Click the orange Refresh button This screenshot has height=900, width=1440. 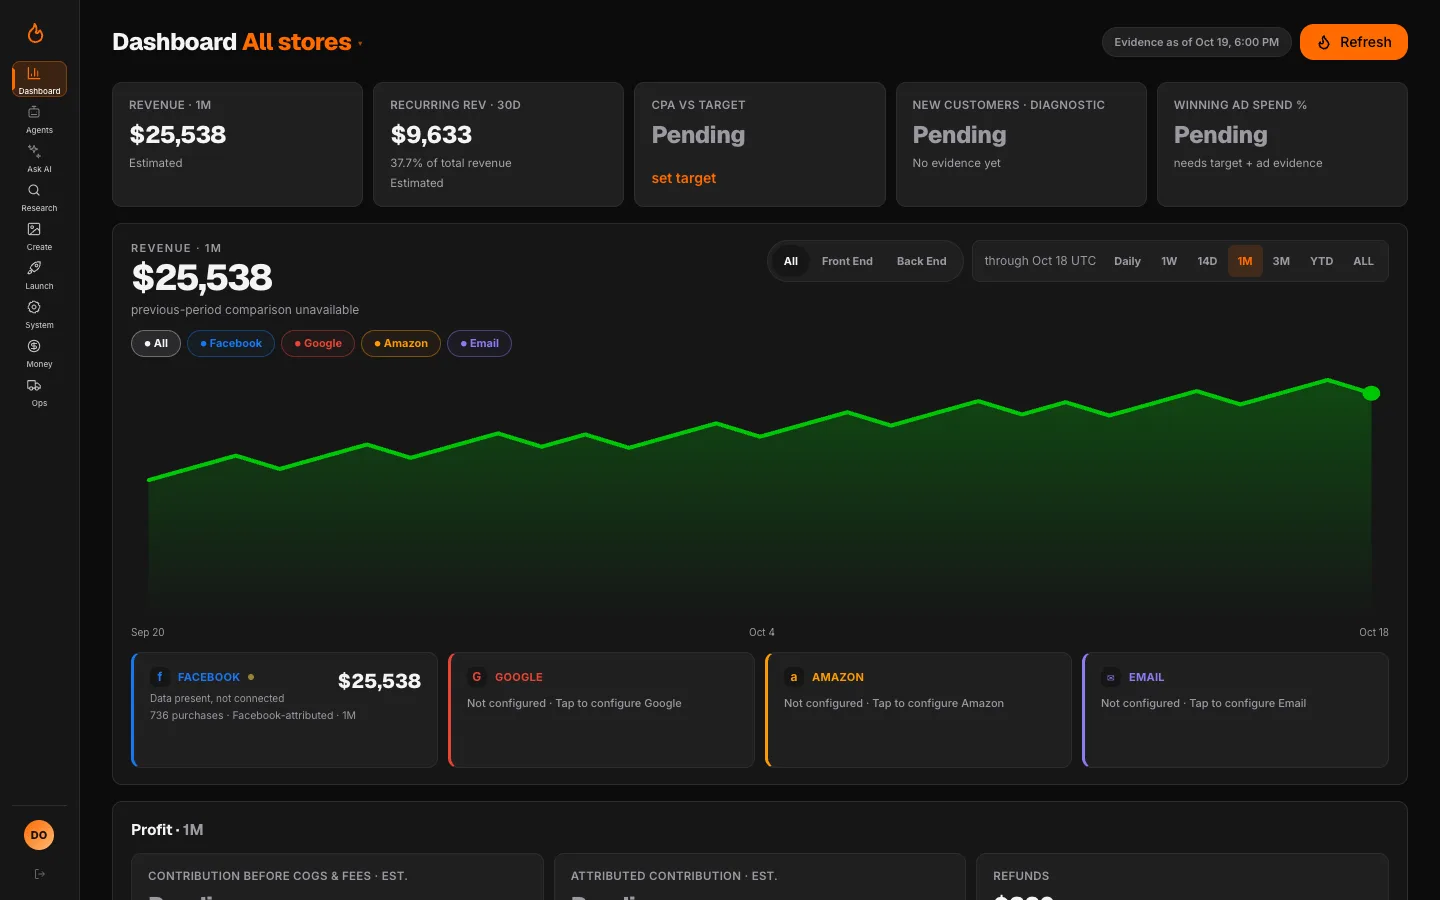[1354, 42]
